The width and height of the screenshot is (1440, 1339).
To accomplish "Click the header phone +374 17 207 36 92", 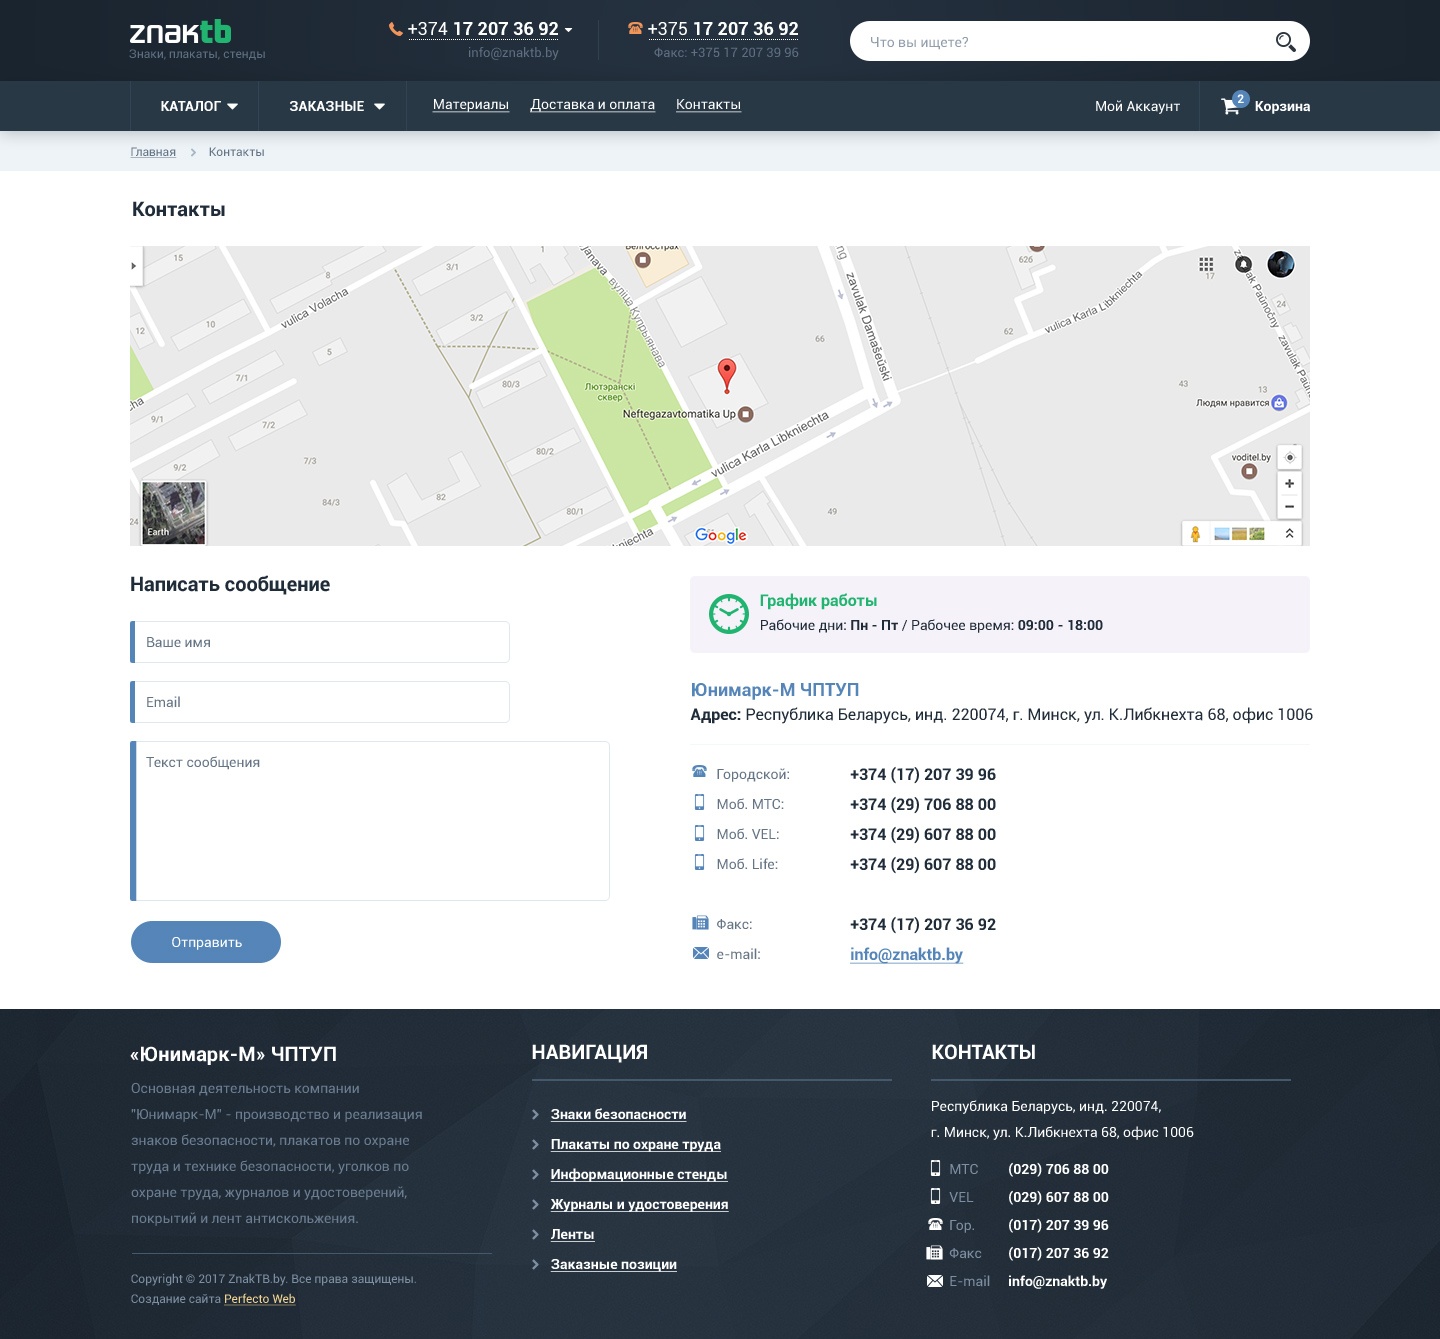I will pyautogui.click(x=483, y=29).
